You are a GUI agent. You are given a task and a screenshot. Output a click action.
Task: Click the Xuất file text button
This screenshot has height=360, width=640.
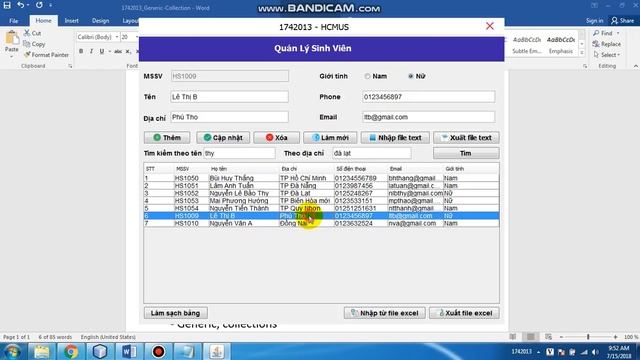(x=466, y=138)
